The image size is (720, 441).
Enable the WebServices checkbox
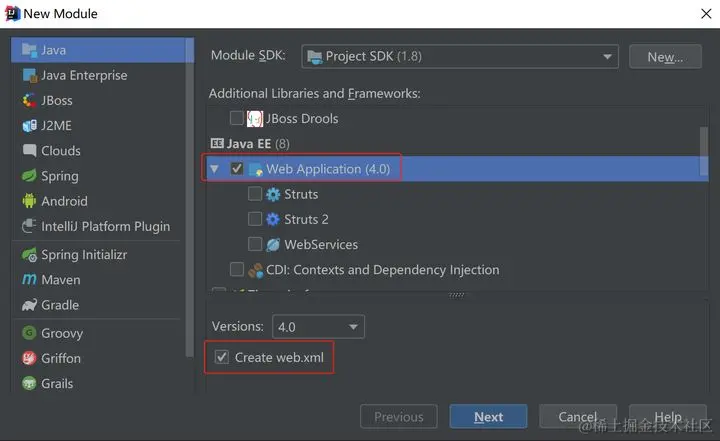pos(255,244)
